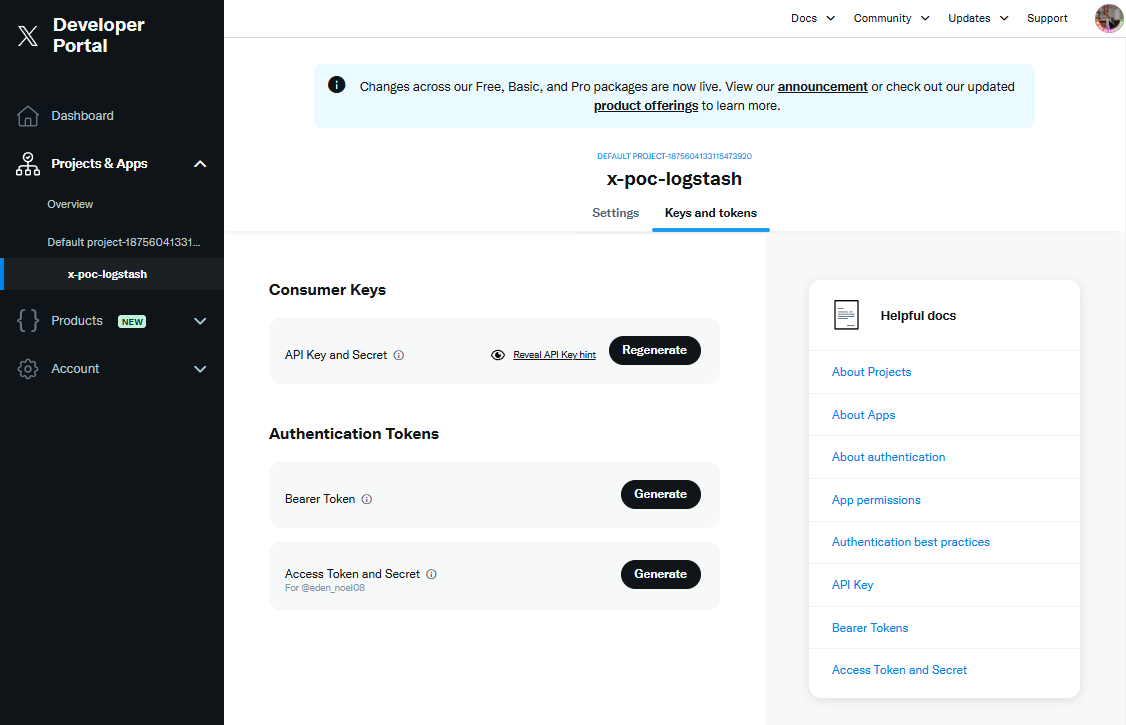Expand the Products section chevron
The image size is (1126, 725).
(200, 321)
